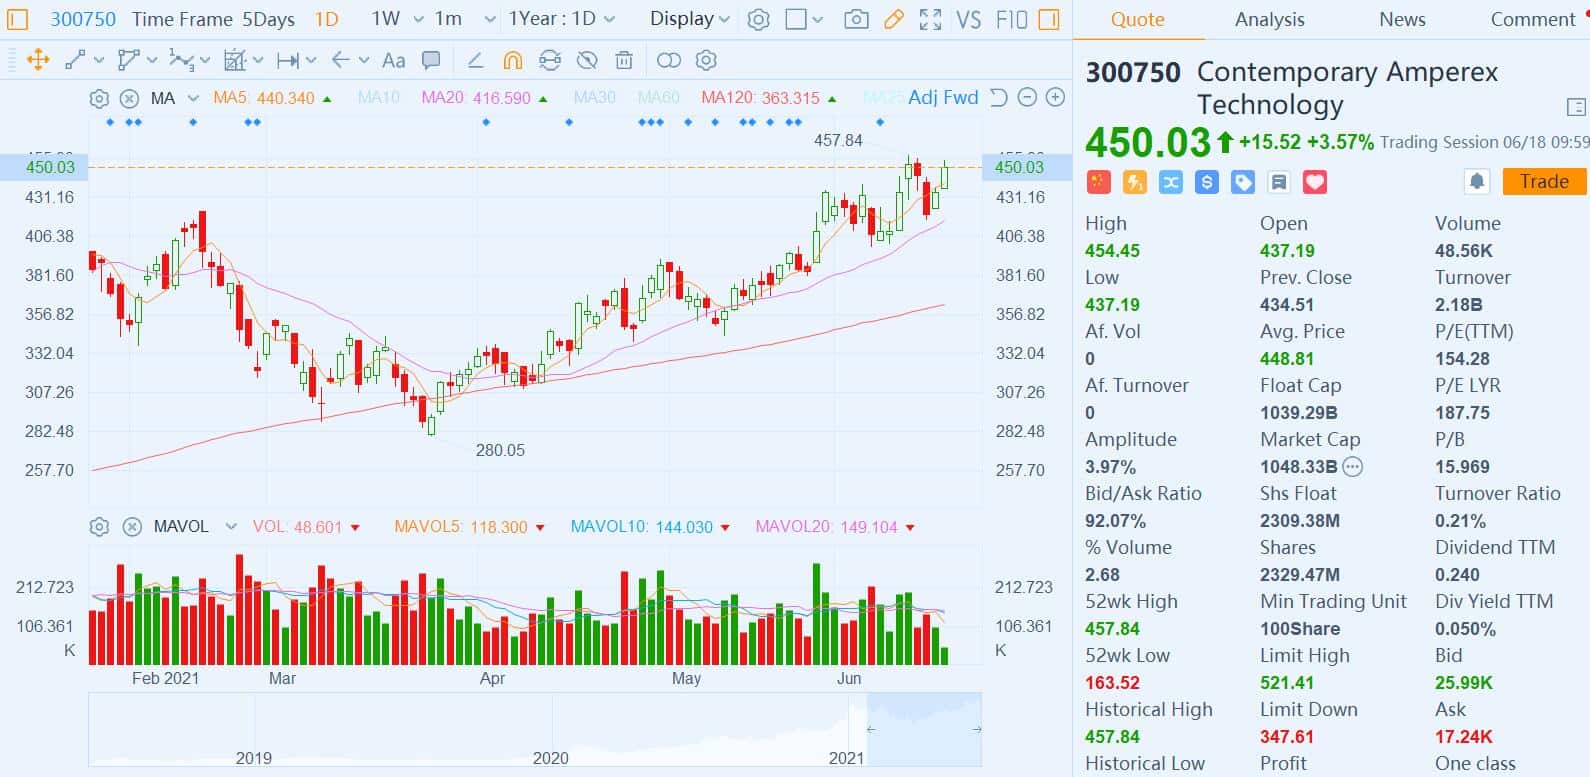Viewport: 1590px width, 777px height.
Task: Open the MAVOL indicator dropdown
Action: pos(231,527)
